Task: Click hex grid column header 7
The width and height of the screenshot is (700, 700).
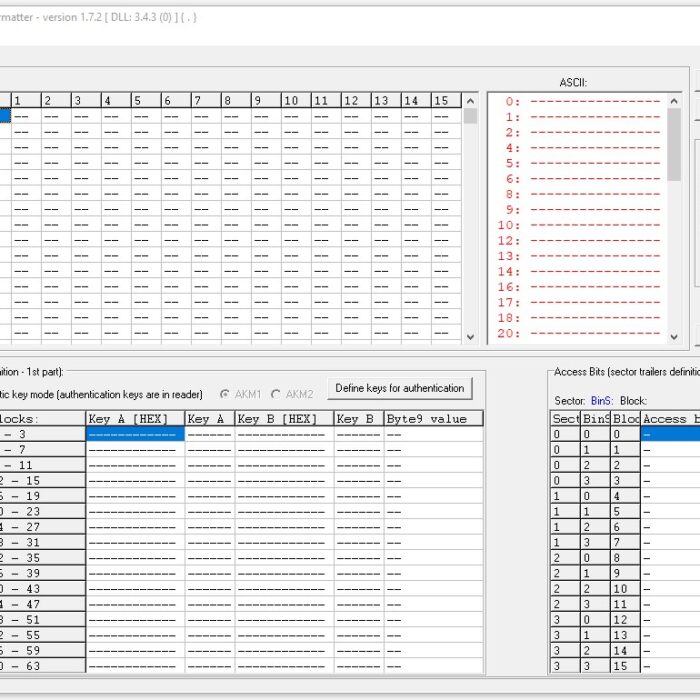Action: pyautogui.click(x=206, y=100)
